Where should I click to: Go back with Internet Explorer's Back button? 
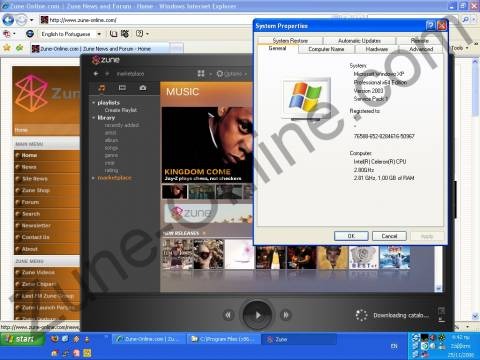pos(8,20)
